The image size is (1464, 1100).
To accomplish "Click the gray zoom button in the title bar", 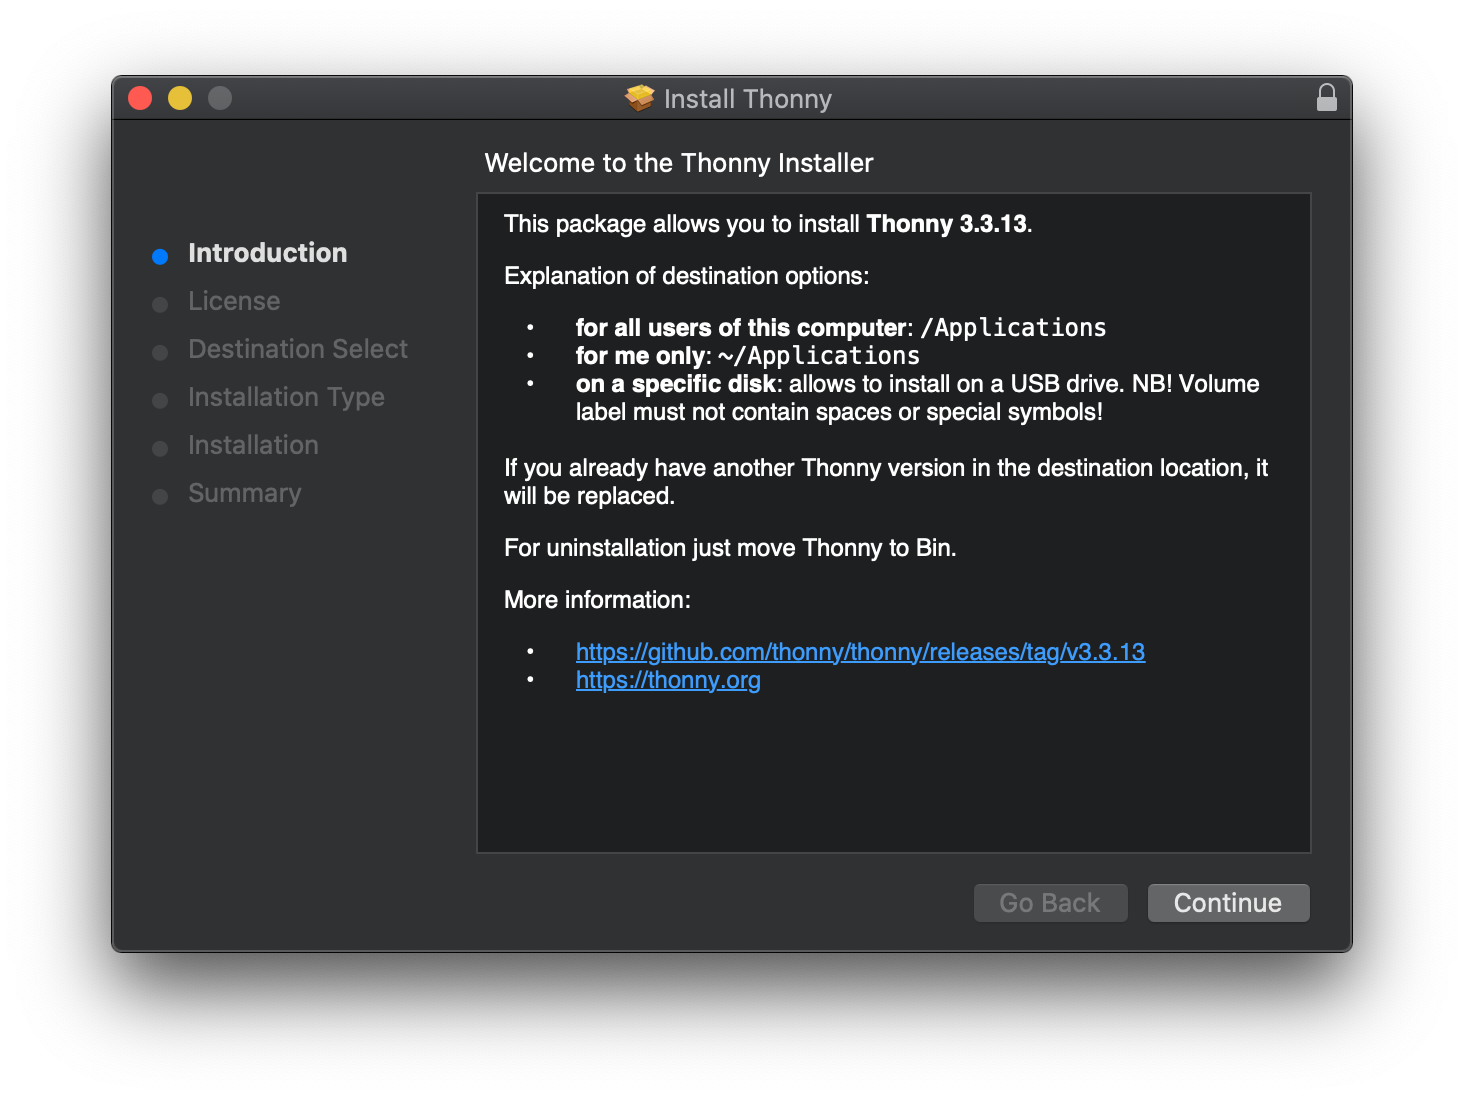I will [220, 98].
